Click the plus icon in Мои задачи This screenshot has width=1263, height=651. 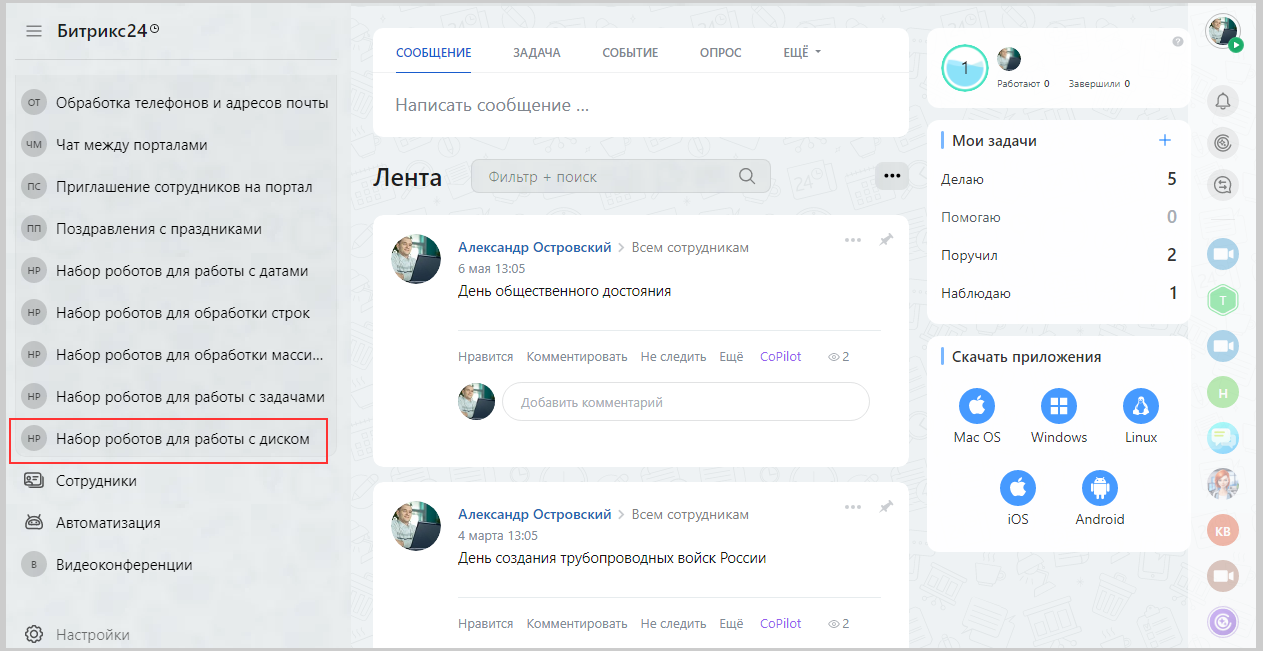pos(1164,141)
